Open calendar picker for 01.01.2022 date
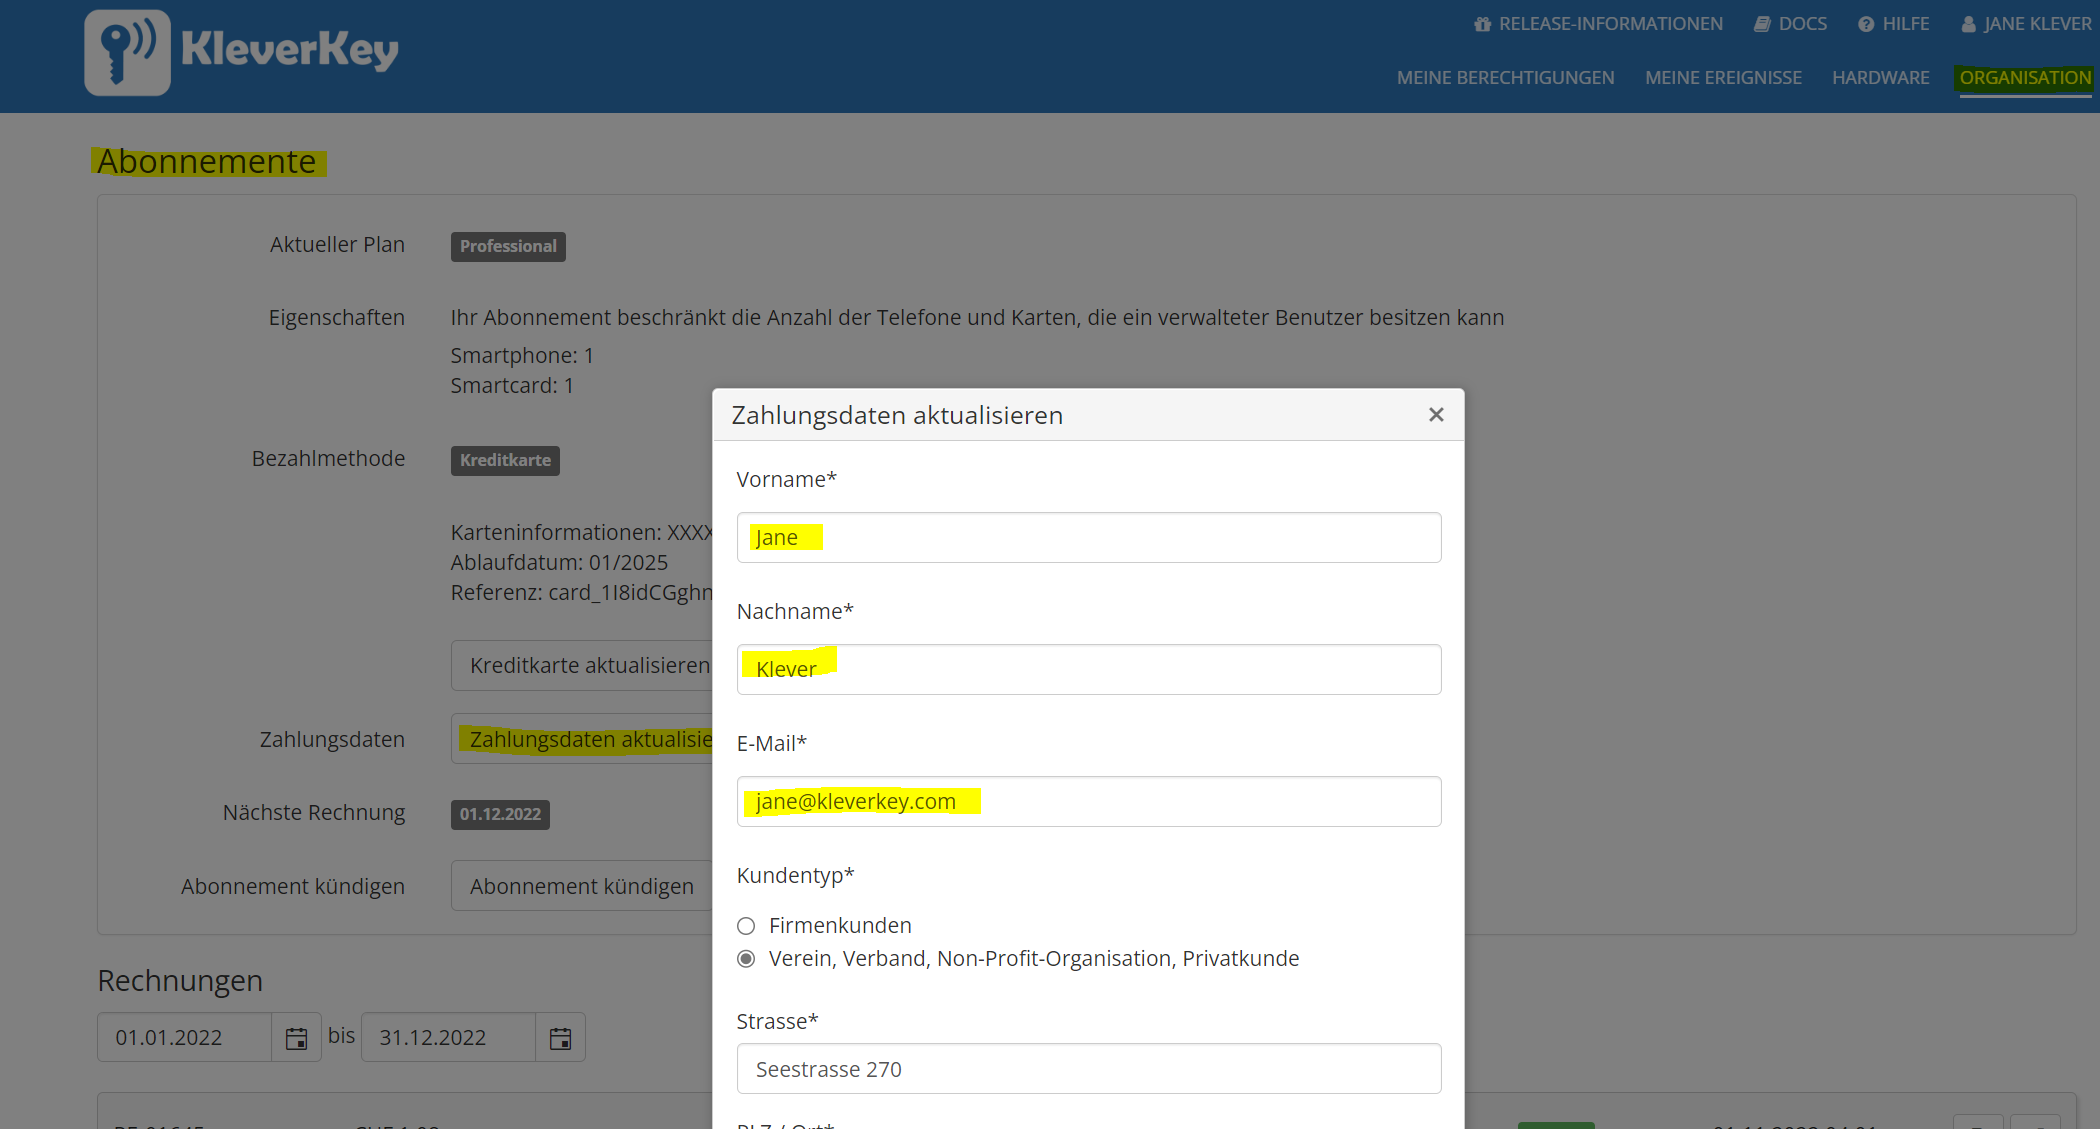The height and width of the screenshot is (1129, 2100). [x=296, y=1038]
